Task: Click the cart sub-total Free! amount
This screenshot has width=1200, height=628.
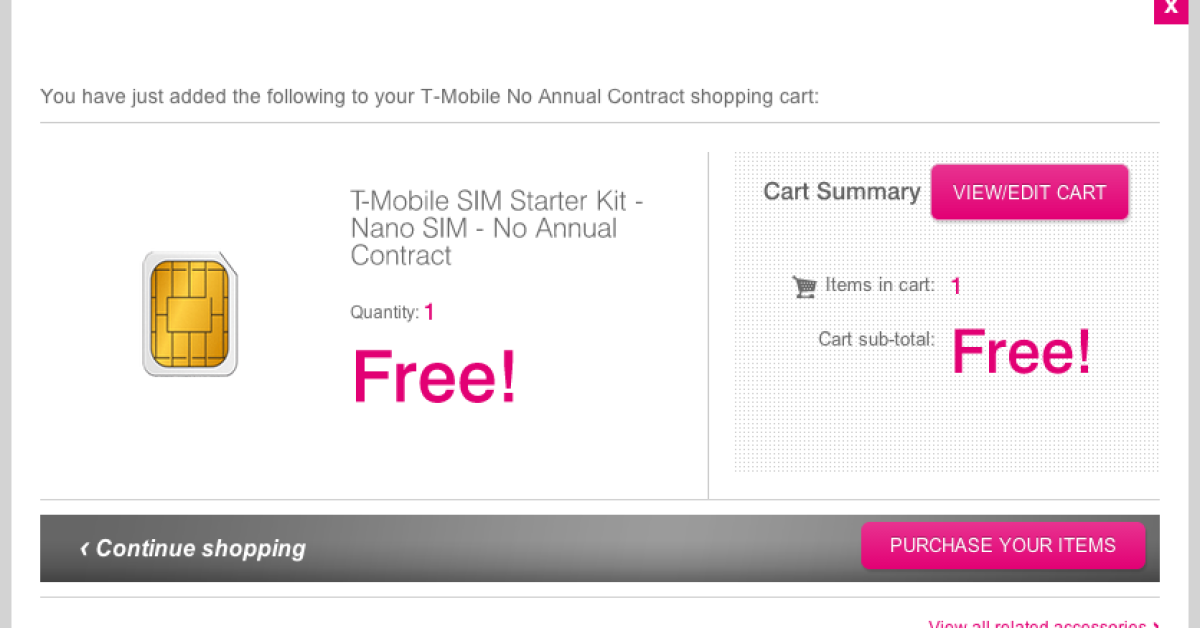Action: click(x=1020, y=352)
